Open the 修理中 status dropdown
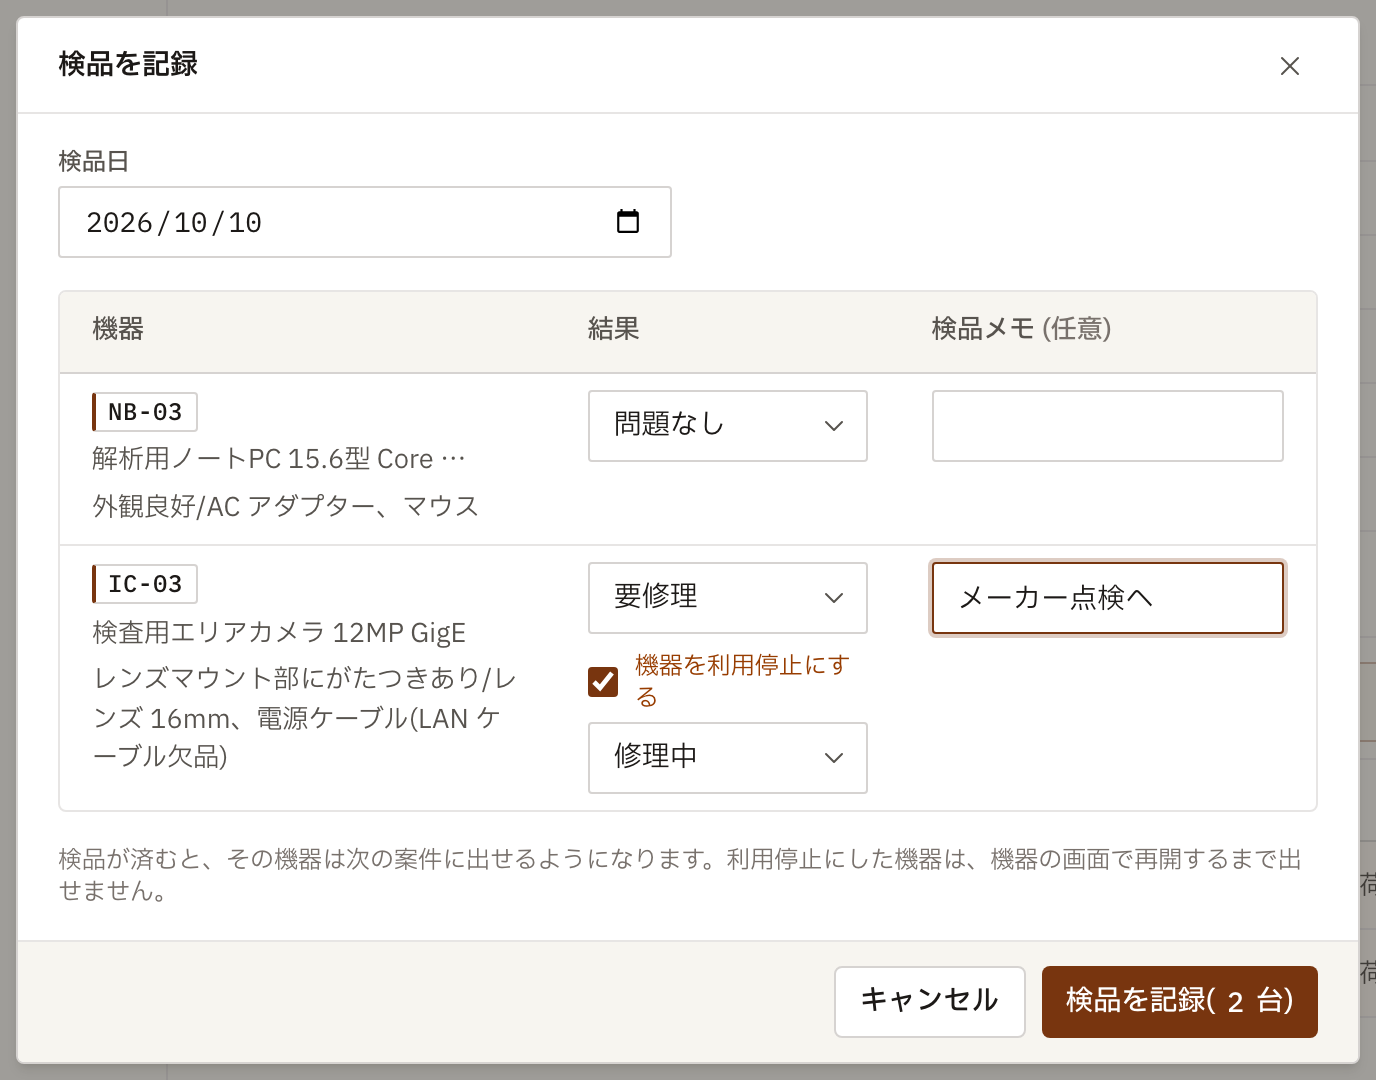This screenshot has width=1376, height=1080. coord(728,758)
